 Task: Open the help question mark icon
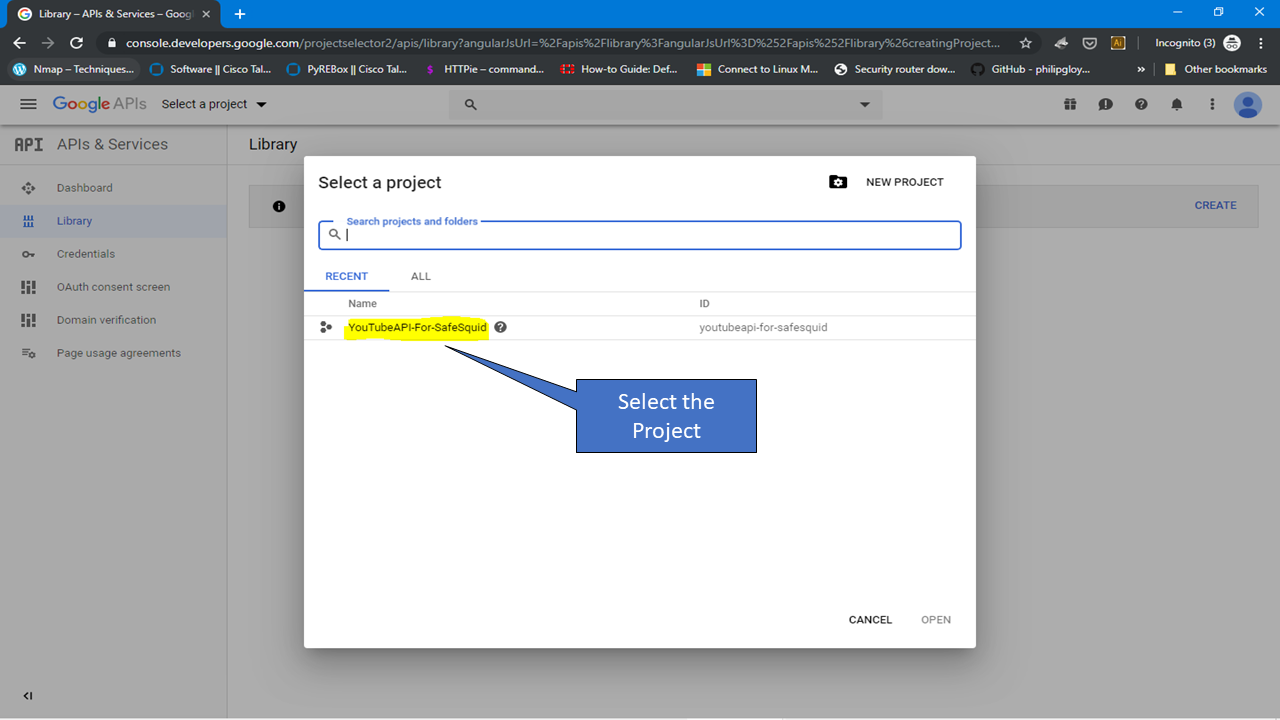point(1141,104)
